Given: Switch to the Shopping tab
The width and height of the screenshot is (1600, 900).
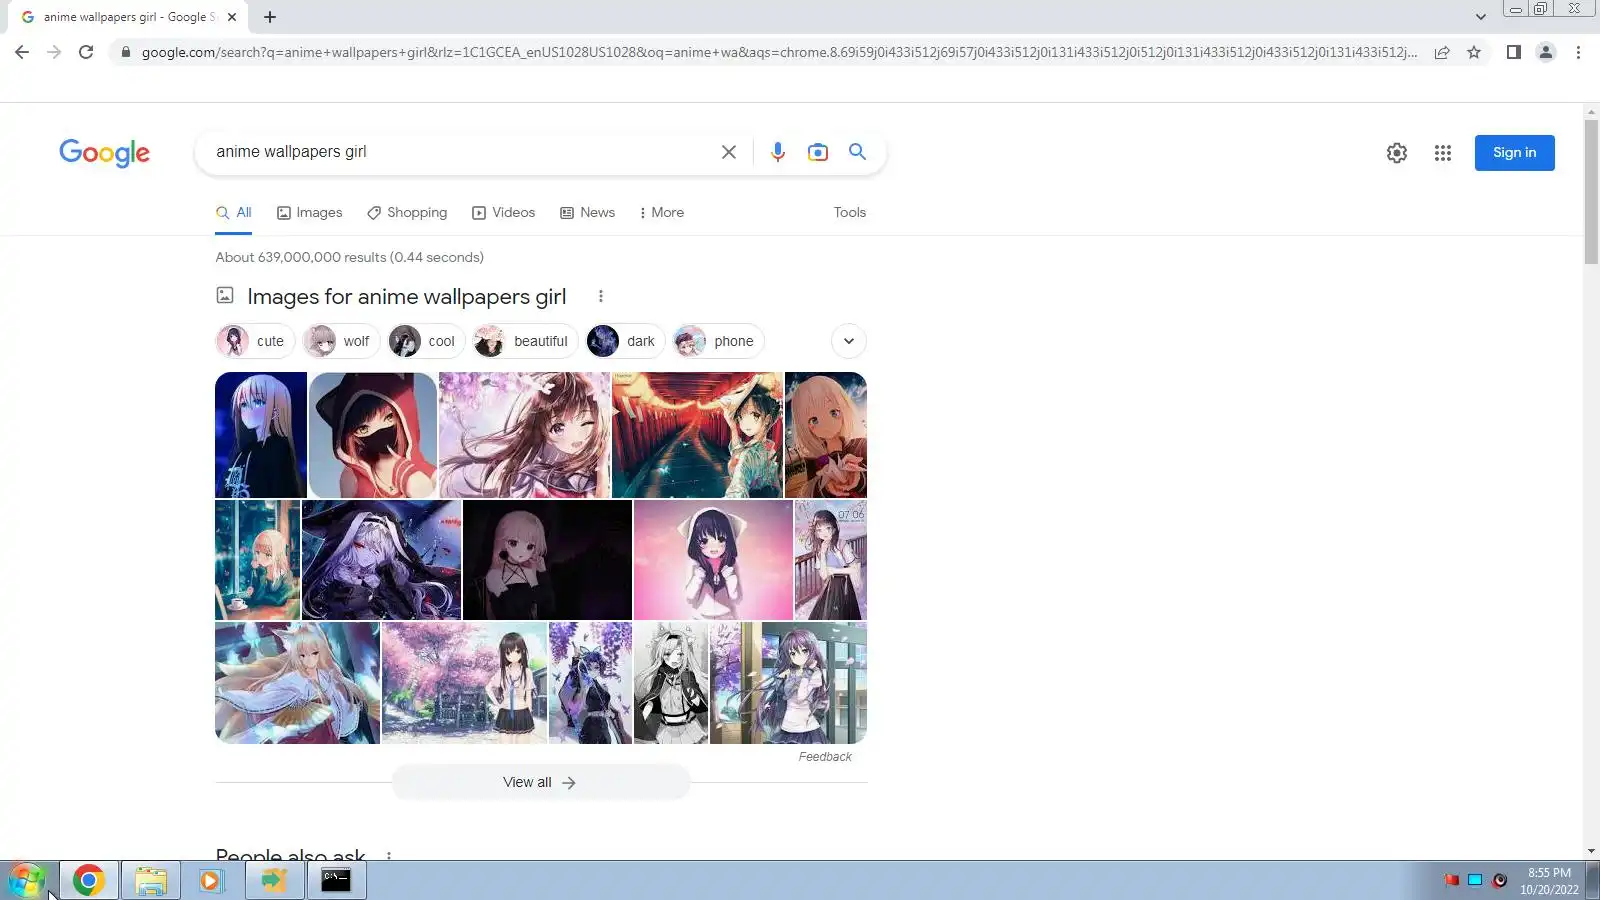Looking at the screenshot, I should (x=407, y=212).
